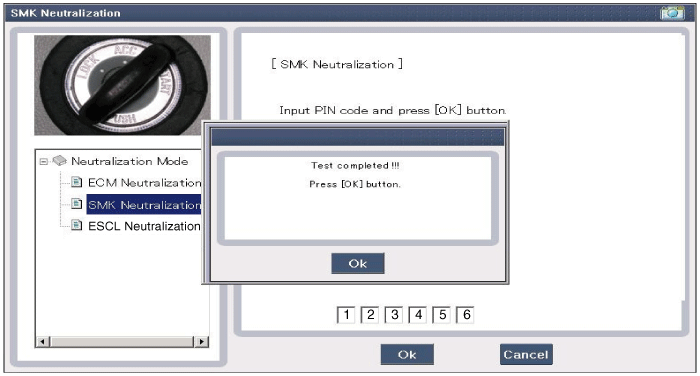Click the ESCL Neutralization document icon
The height and width of the screenshot is (376, 700).
(77, 226)
